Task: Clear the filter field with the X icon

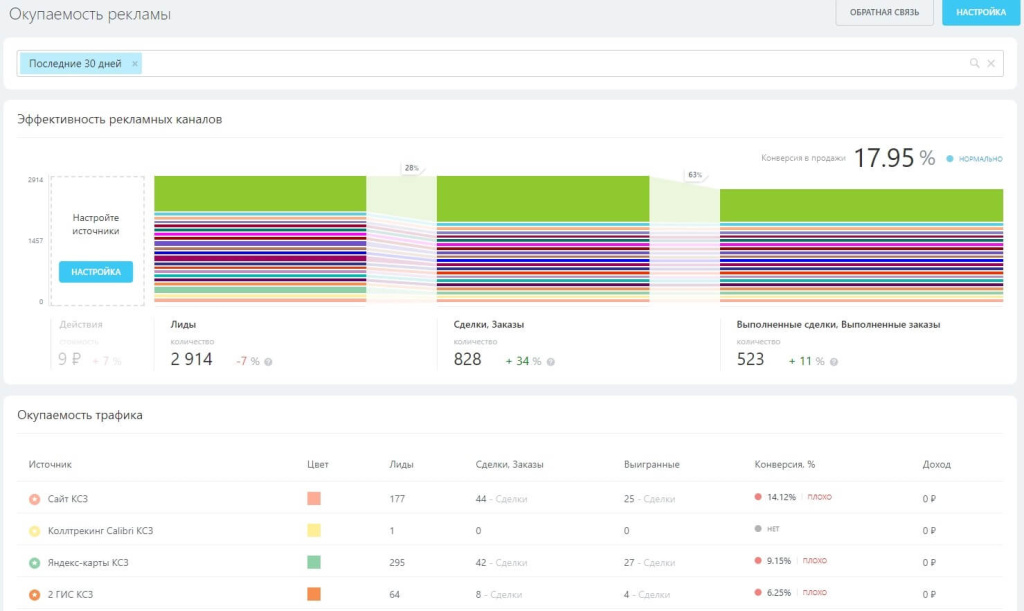Action: tap(991, 64)
